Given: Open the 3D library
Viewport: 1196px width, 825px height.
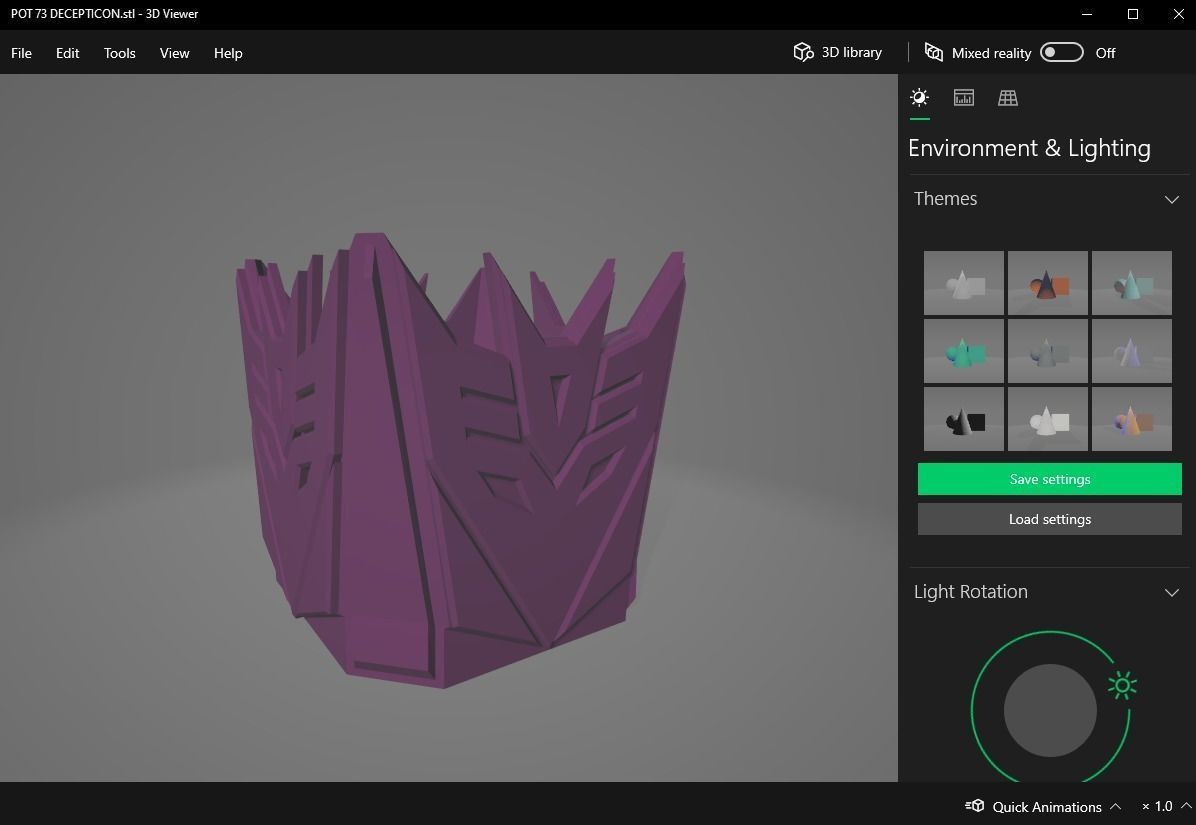Looking at the screenshot, I should click(838, 53).
